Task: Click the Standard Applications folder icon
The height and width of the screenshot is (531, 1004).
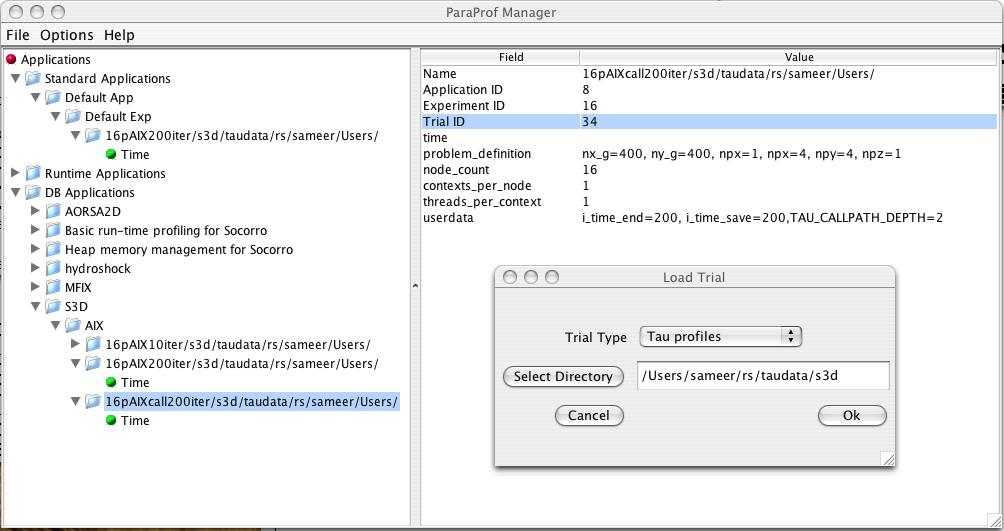Action: (33, 79)
